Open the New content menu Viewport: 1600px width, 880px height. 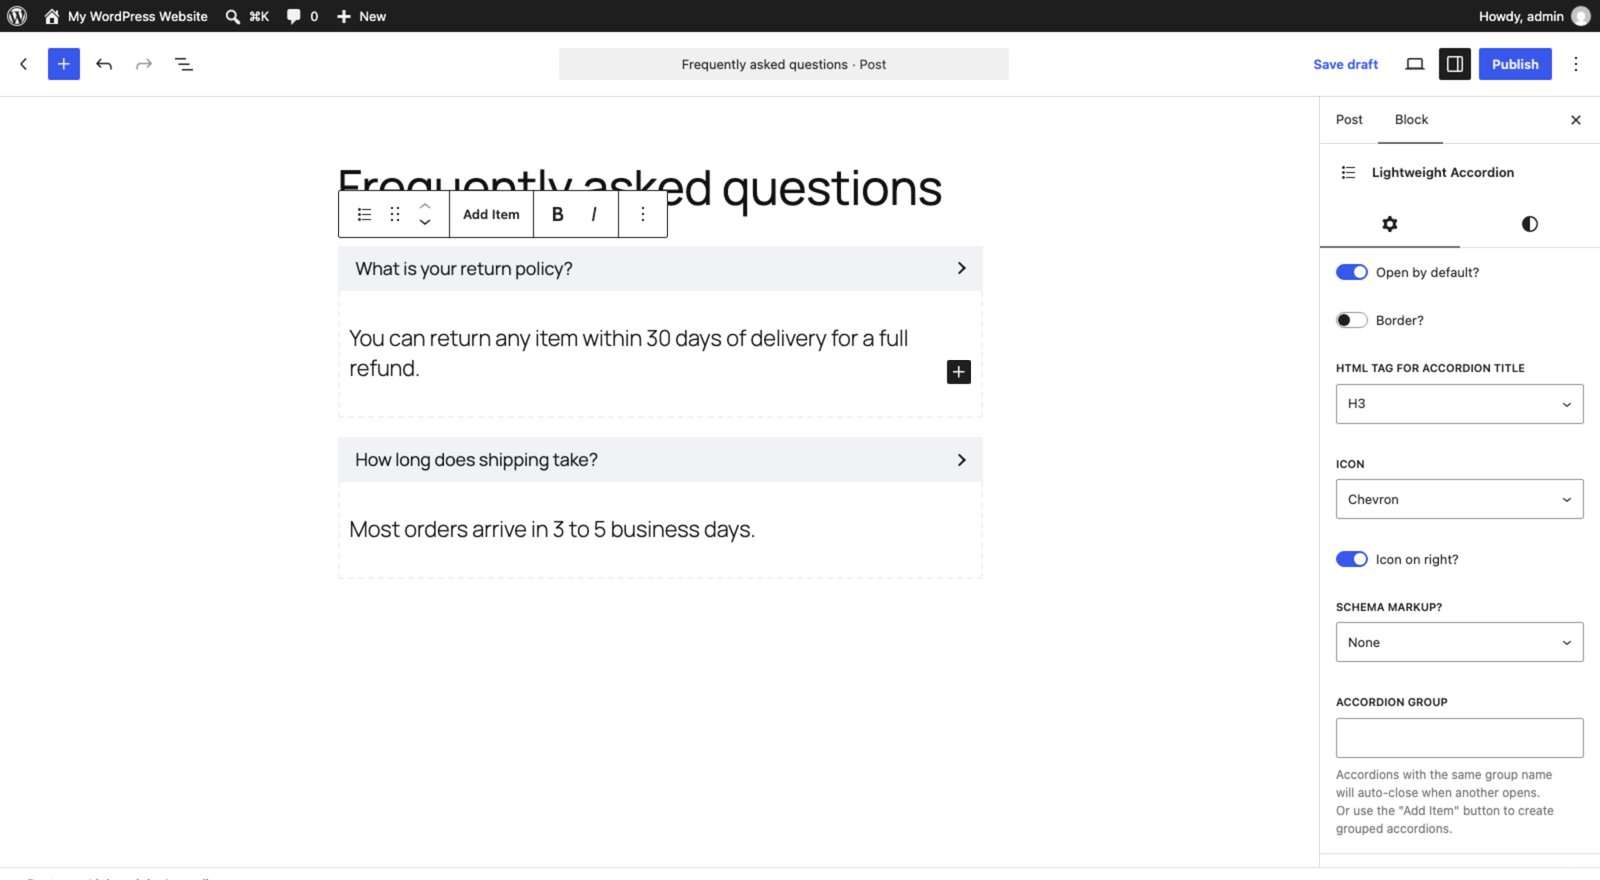(x=361, y=16)
